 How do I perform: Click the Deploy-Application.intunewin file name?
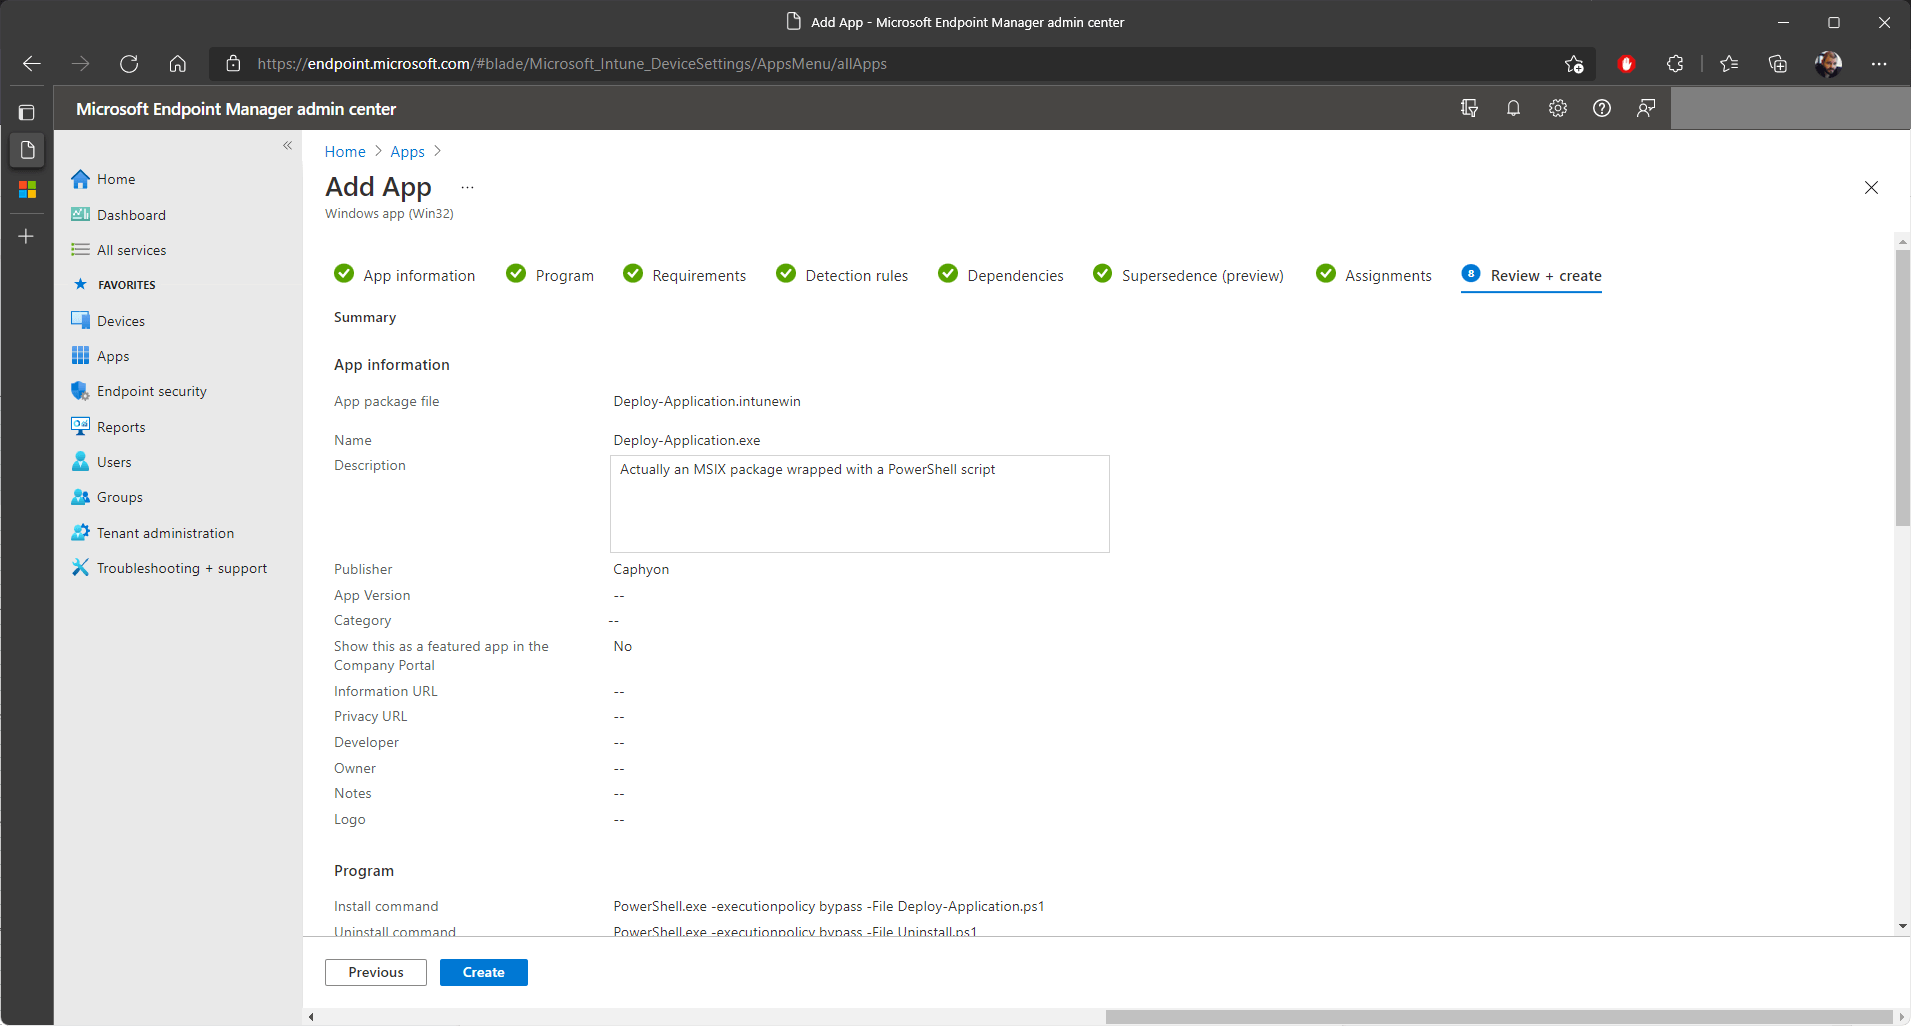click(707, 401)
